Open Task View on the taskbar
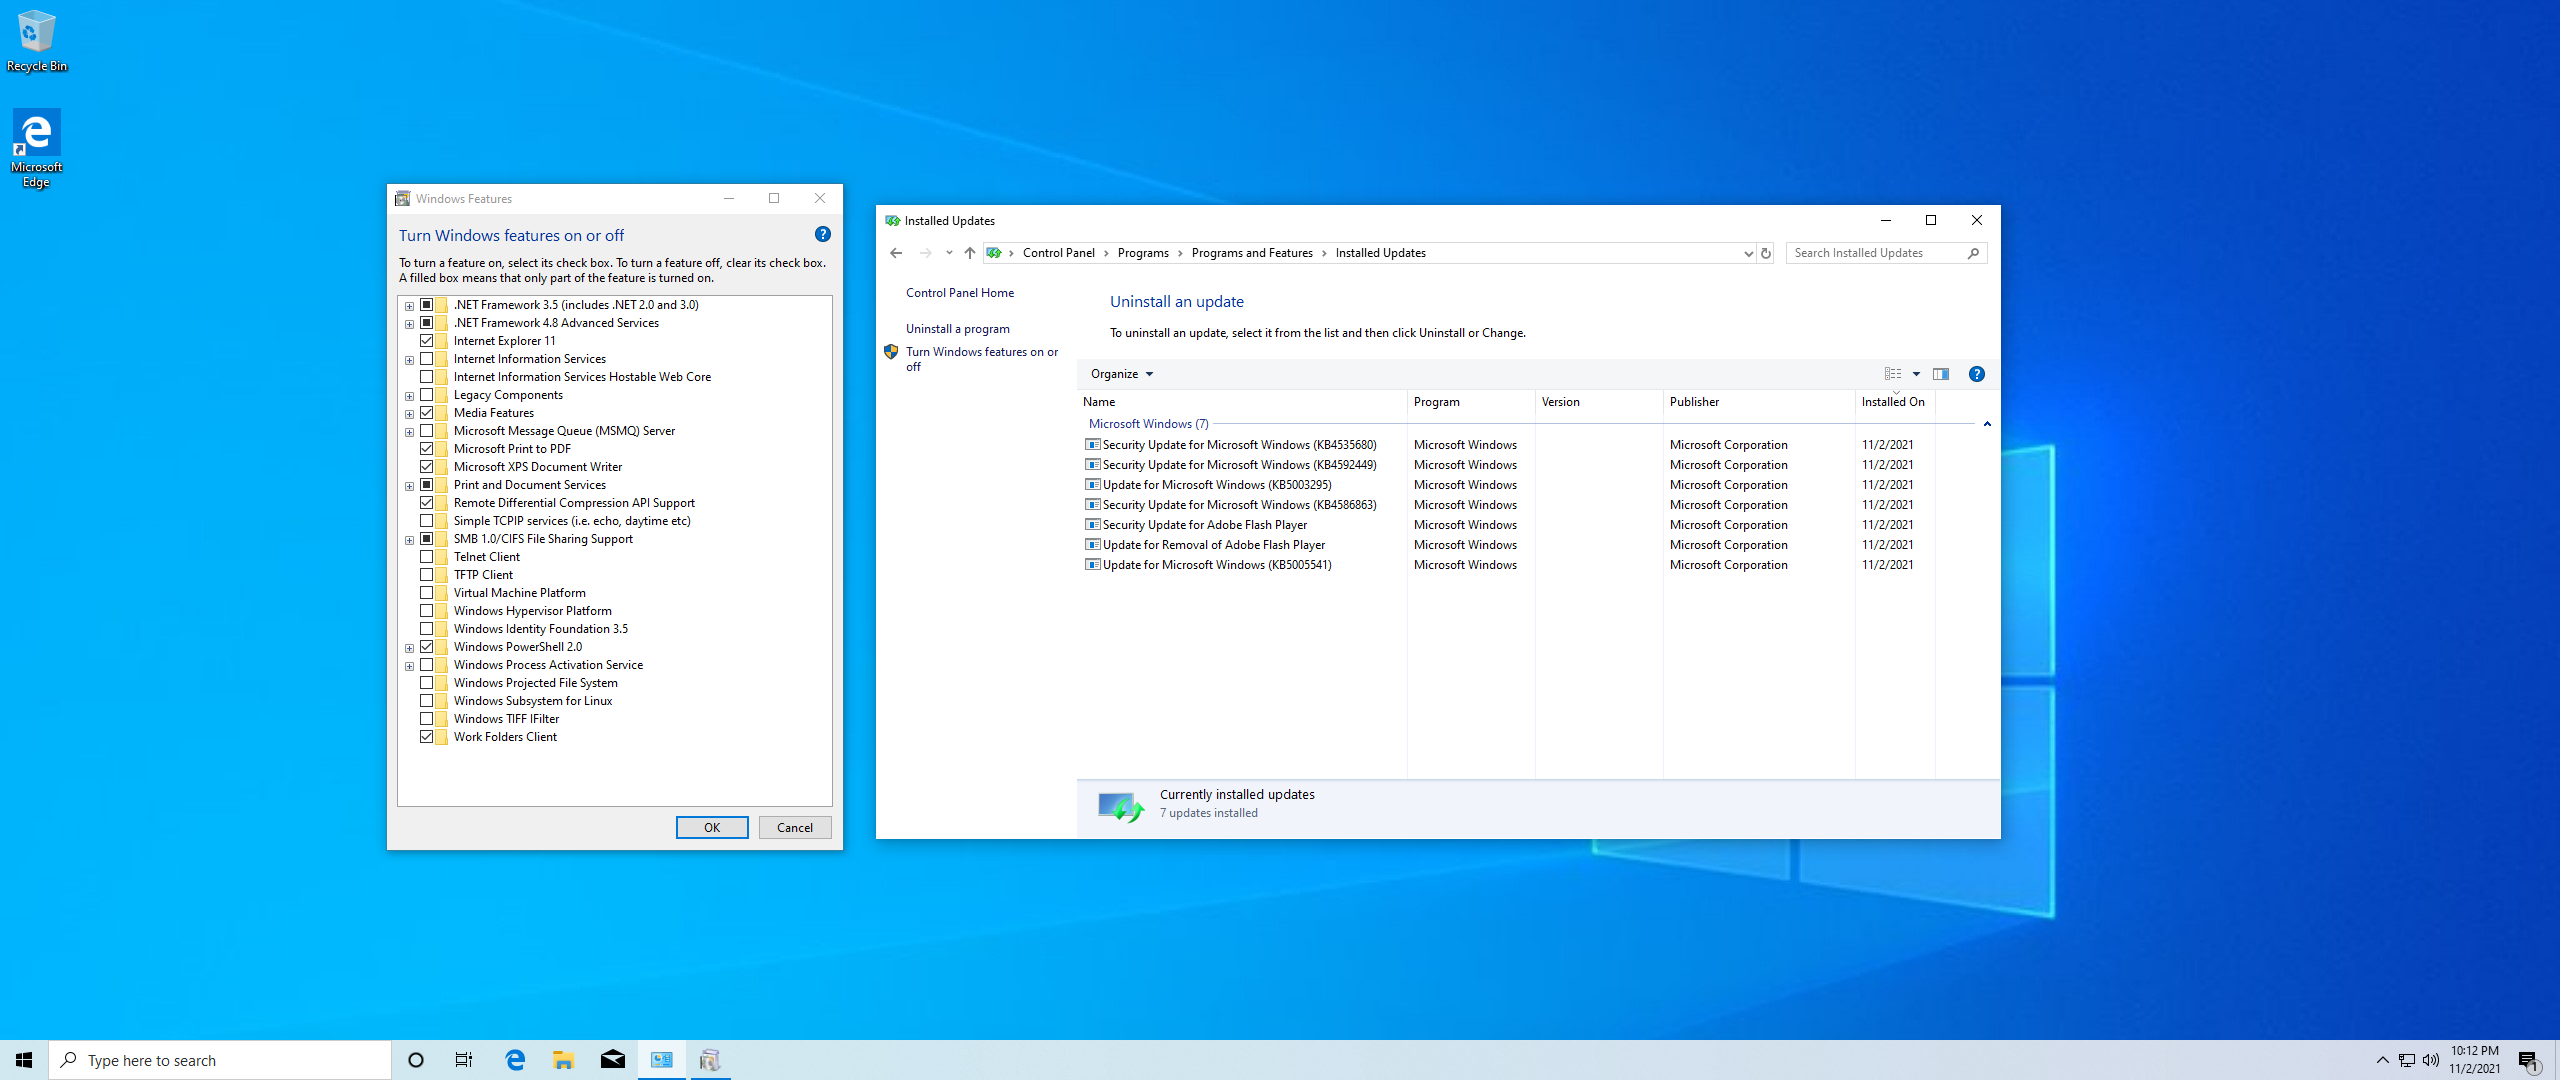Image resolution: width=2560 pixels, height=1080 pixels. [x=464, y=1060]
